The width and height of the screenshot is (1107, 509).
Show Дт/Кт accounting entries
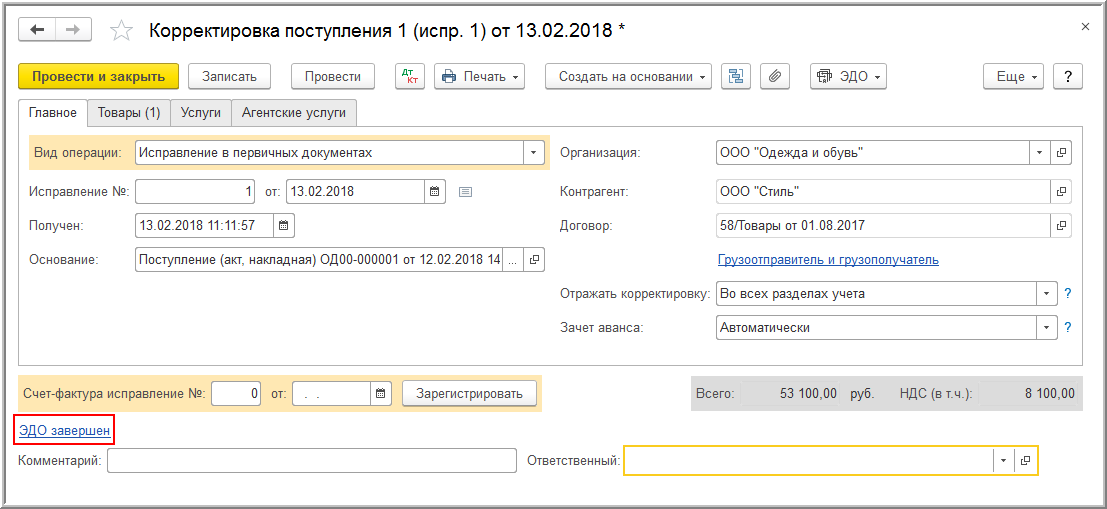pos(410,77)
